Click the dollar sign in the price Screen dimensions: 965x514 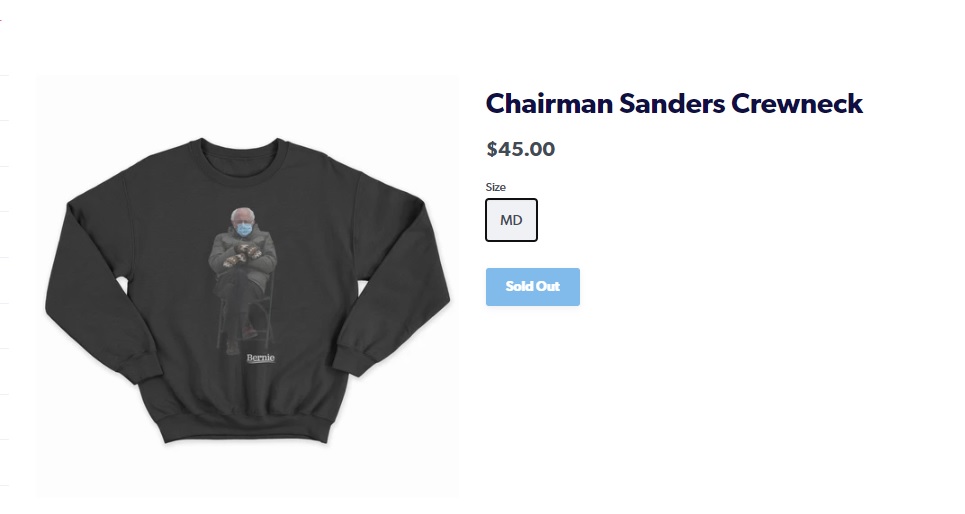pos(491,149)
